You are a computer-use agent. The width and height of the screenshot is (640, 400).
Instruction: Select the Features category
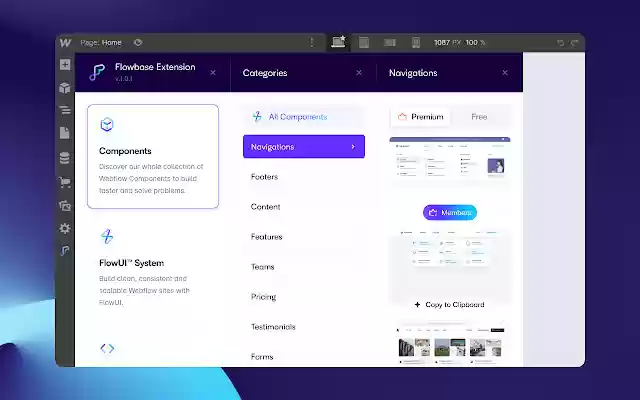[x=267, y=237]
